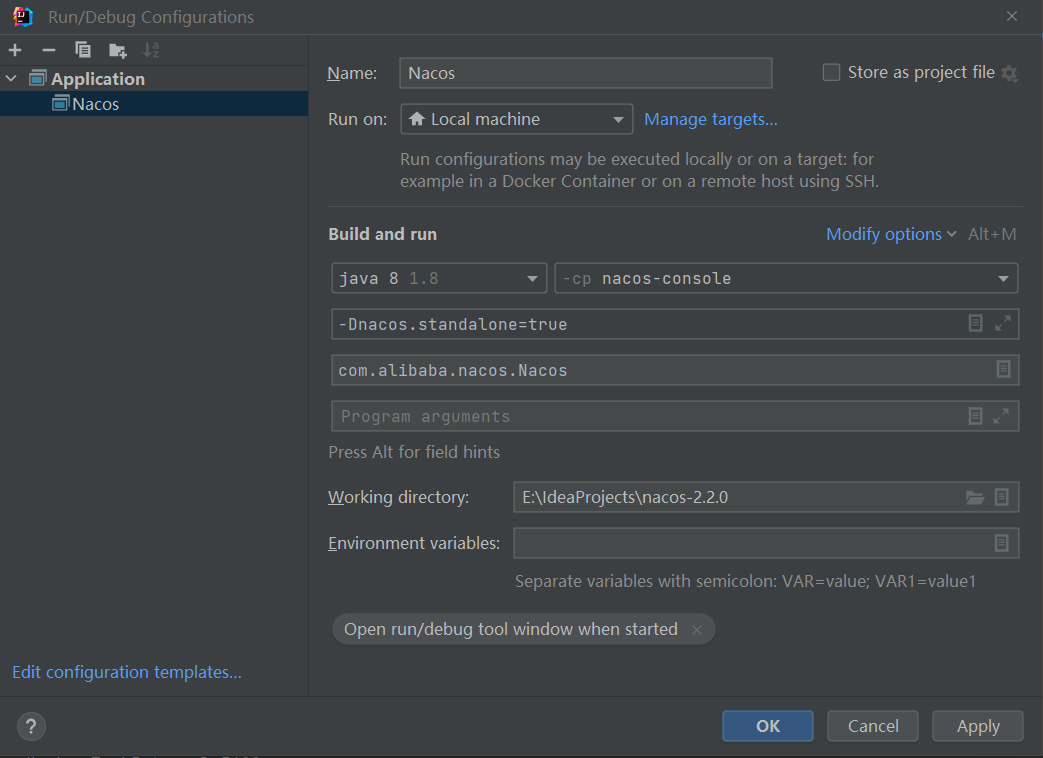Collapse the Application tree node

[11, 78]
